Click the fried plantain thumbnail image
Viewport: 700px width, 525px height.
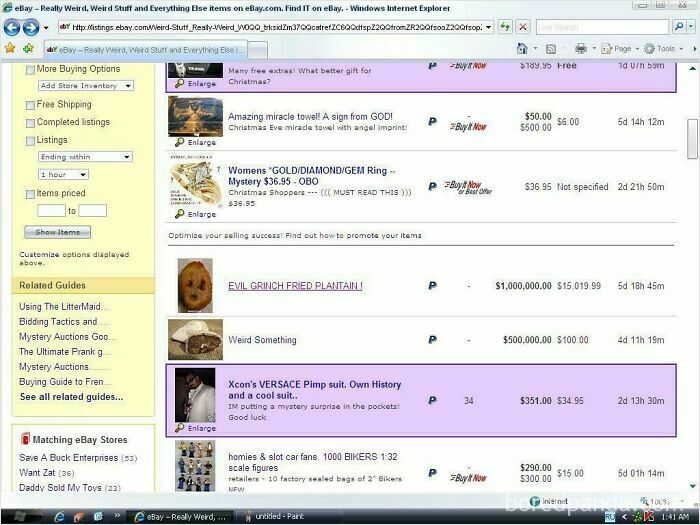195,286
